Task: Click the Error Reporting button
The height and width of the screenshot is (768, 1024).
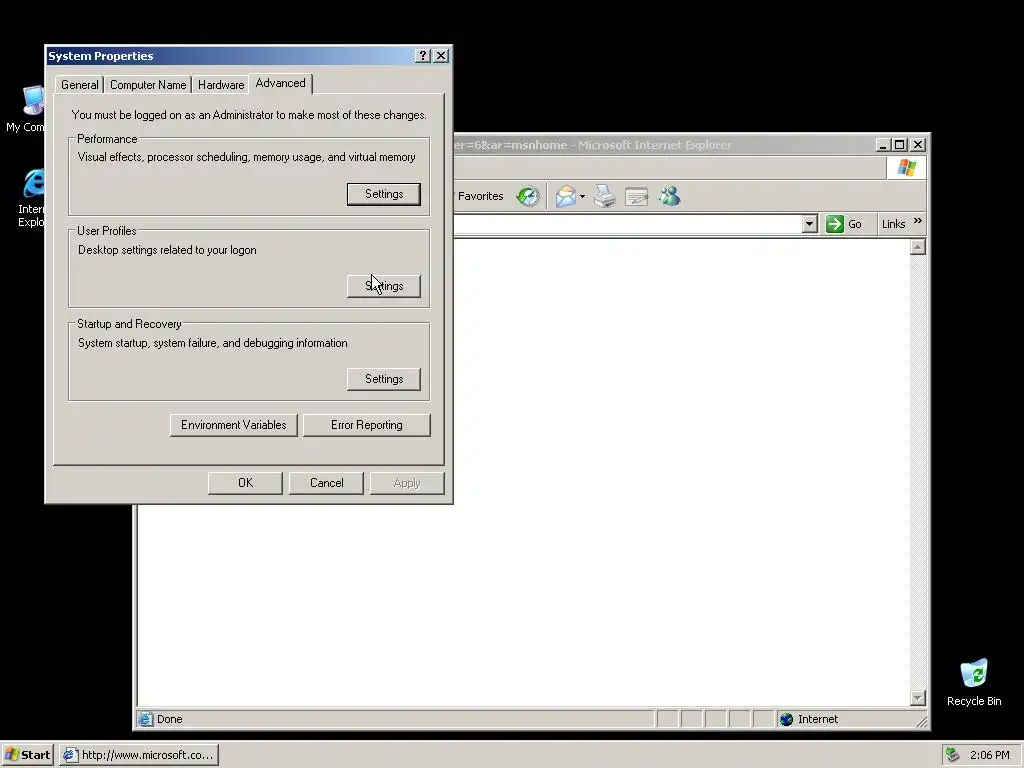Action: pos(366,425)
